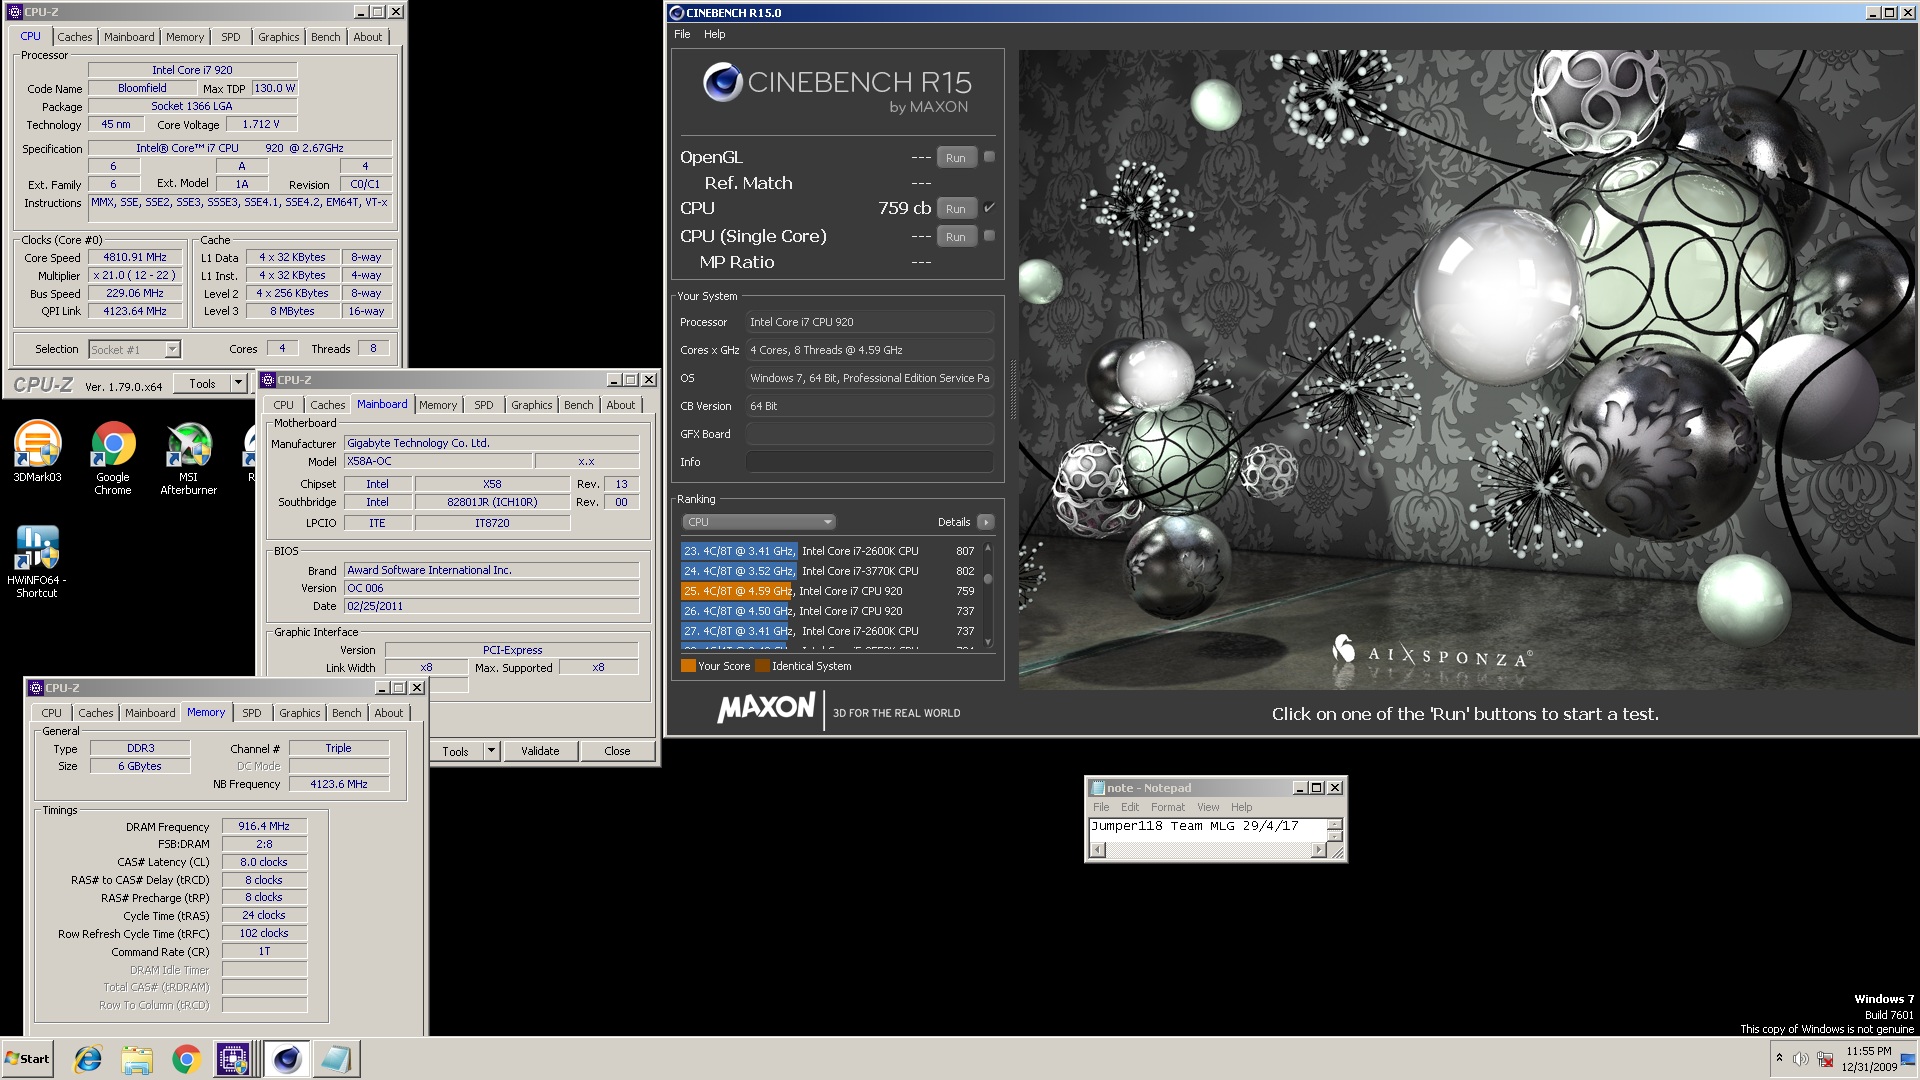Screen dimensions: 1920x1080
Task: Expand the ranking Details arrow button
Action: coord(986,522)
